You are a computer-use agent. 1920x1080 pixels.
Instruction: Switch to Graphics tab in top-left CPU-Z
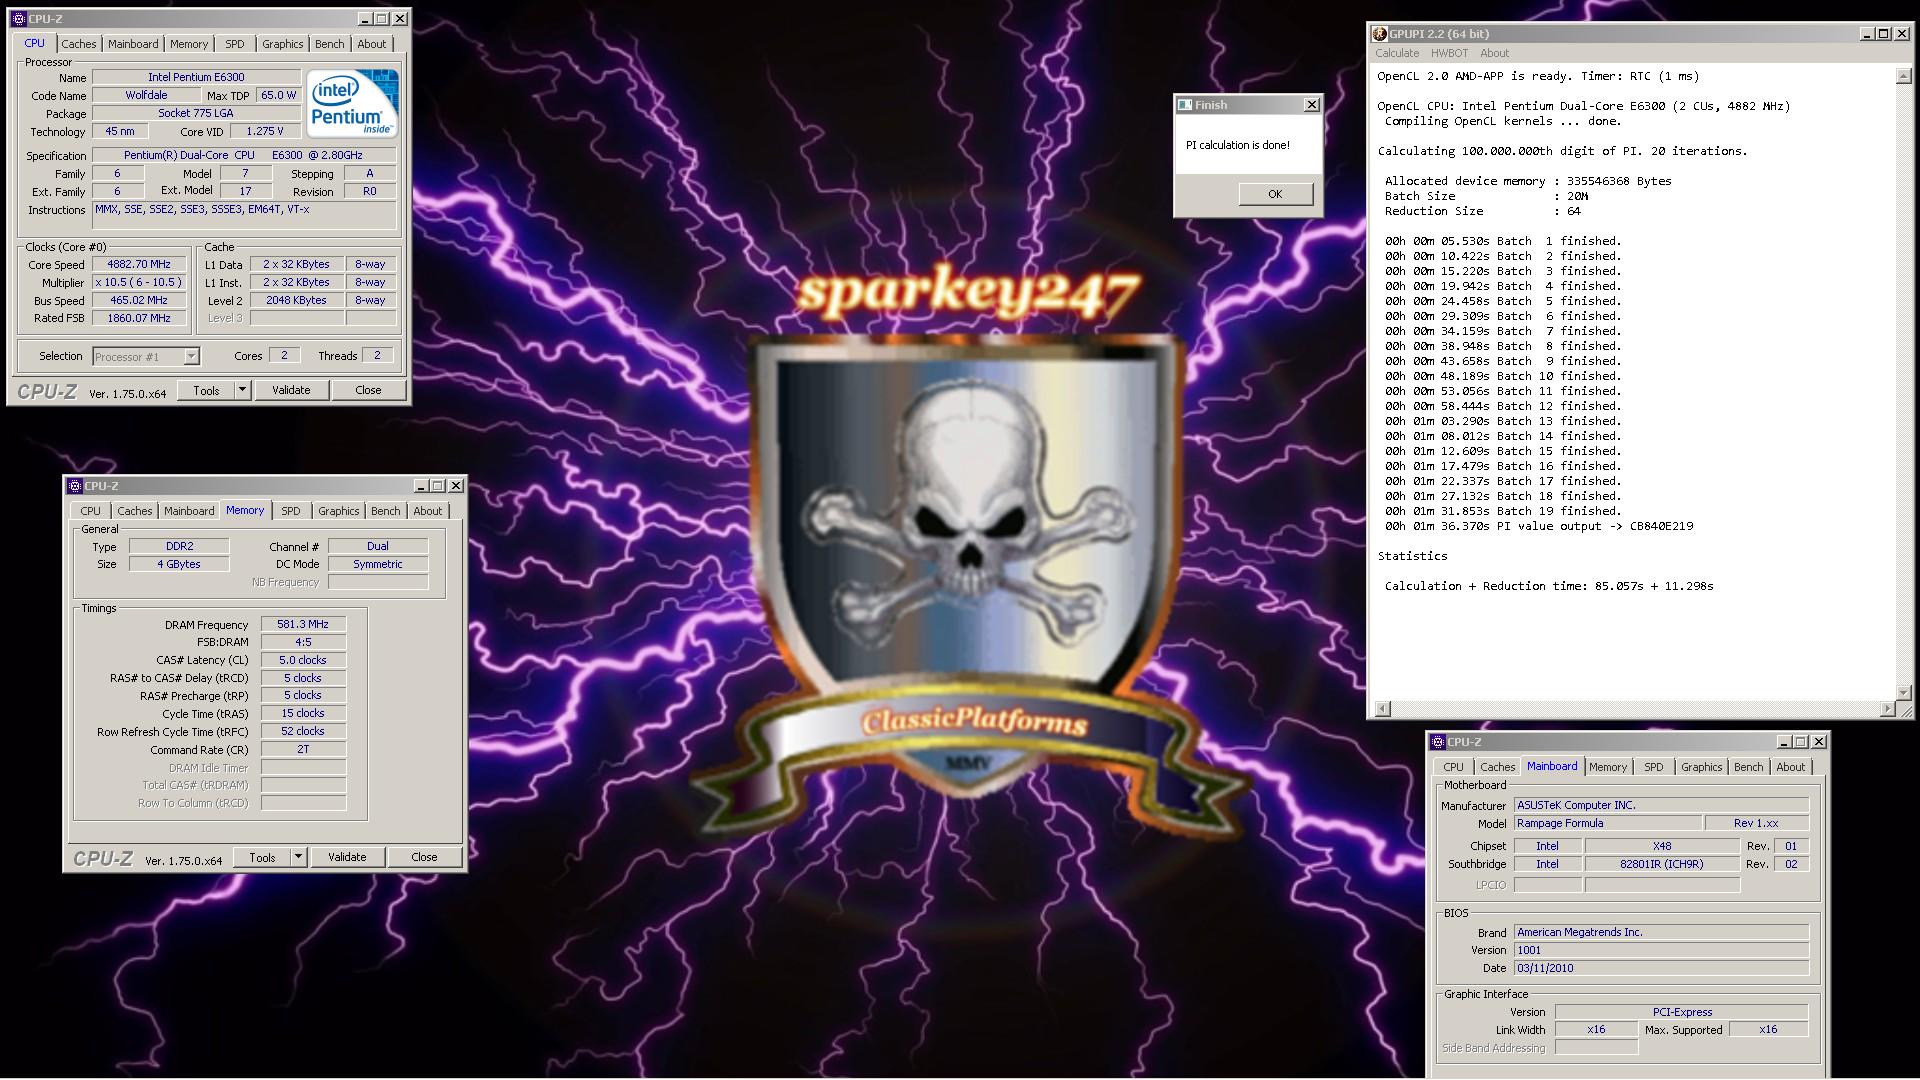tap(283, 44)
